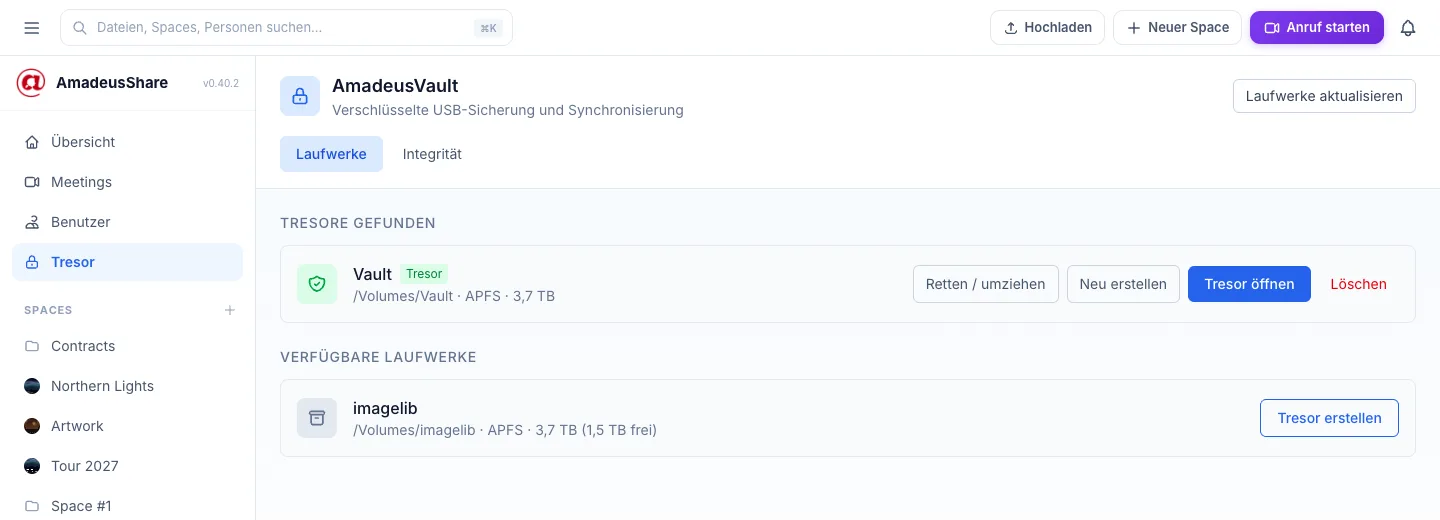Click the Verschlüsselte USB-Sicherung subtitle
The image size is (1440, 520).
click(508, 110)
